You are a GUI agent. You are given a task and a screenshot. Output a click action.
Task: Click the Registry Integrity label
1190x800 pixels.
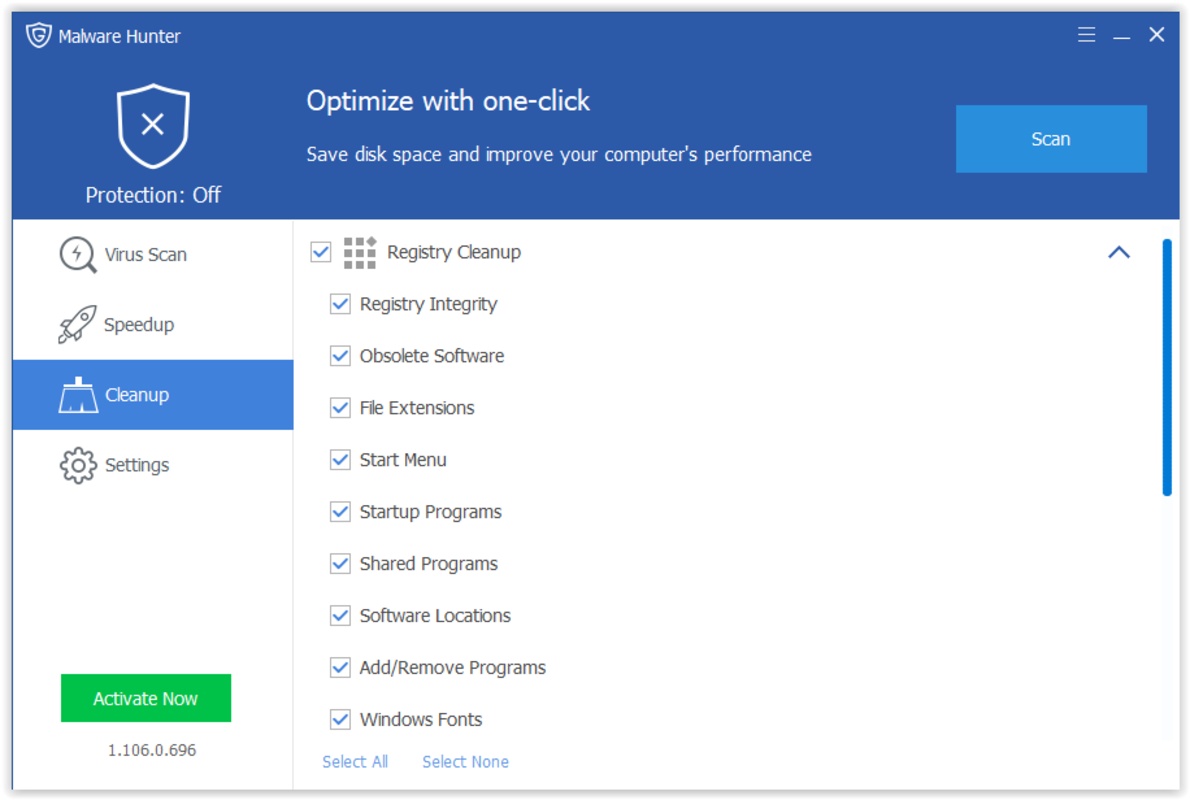428,304
